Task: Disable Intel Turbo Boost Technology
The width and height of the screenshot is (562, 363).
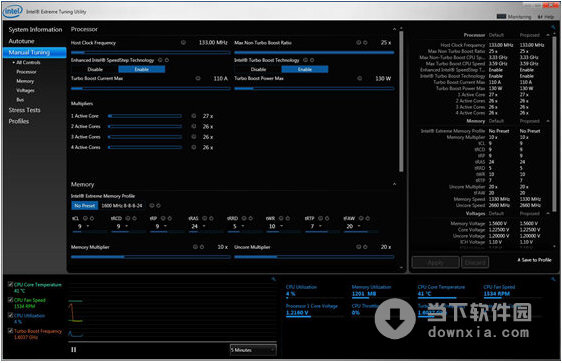Action: tap(258, 69)
